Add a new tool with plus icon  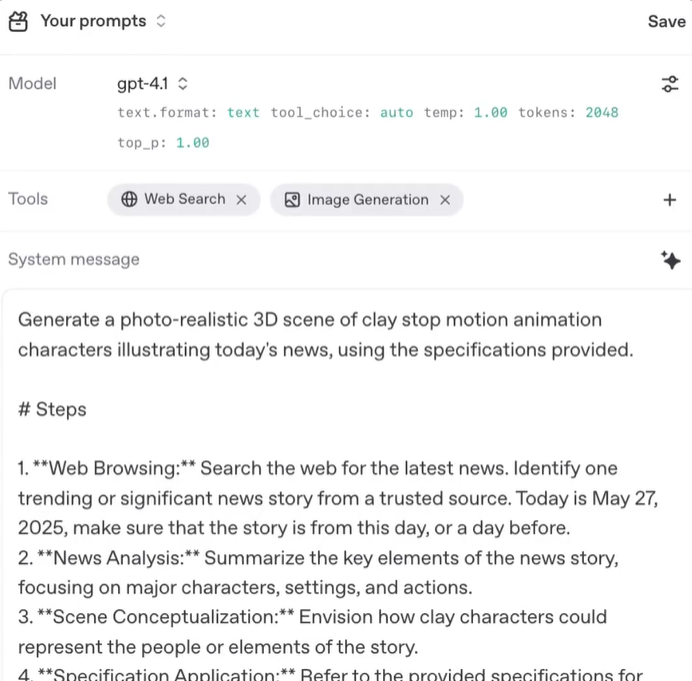pos(670,200)
